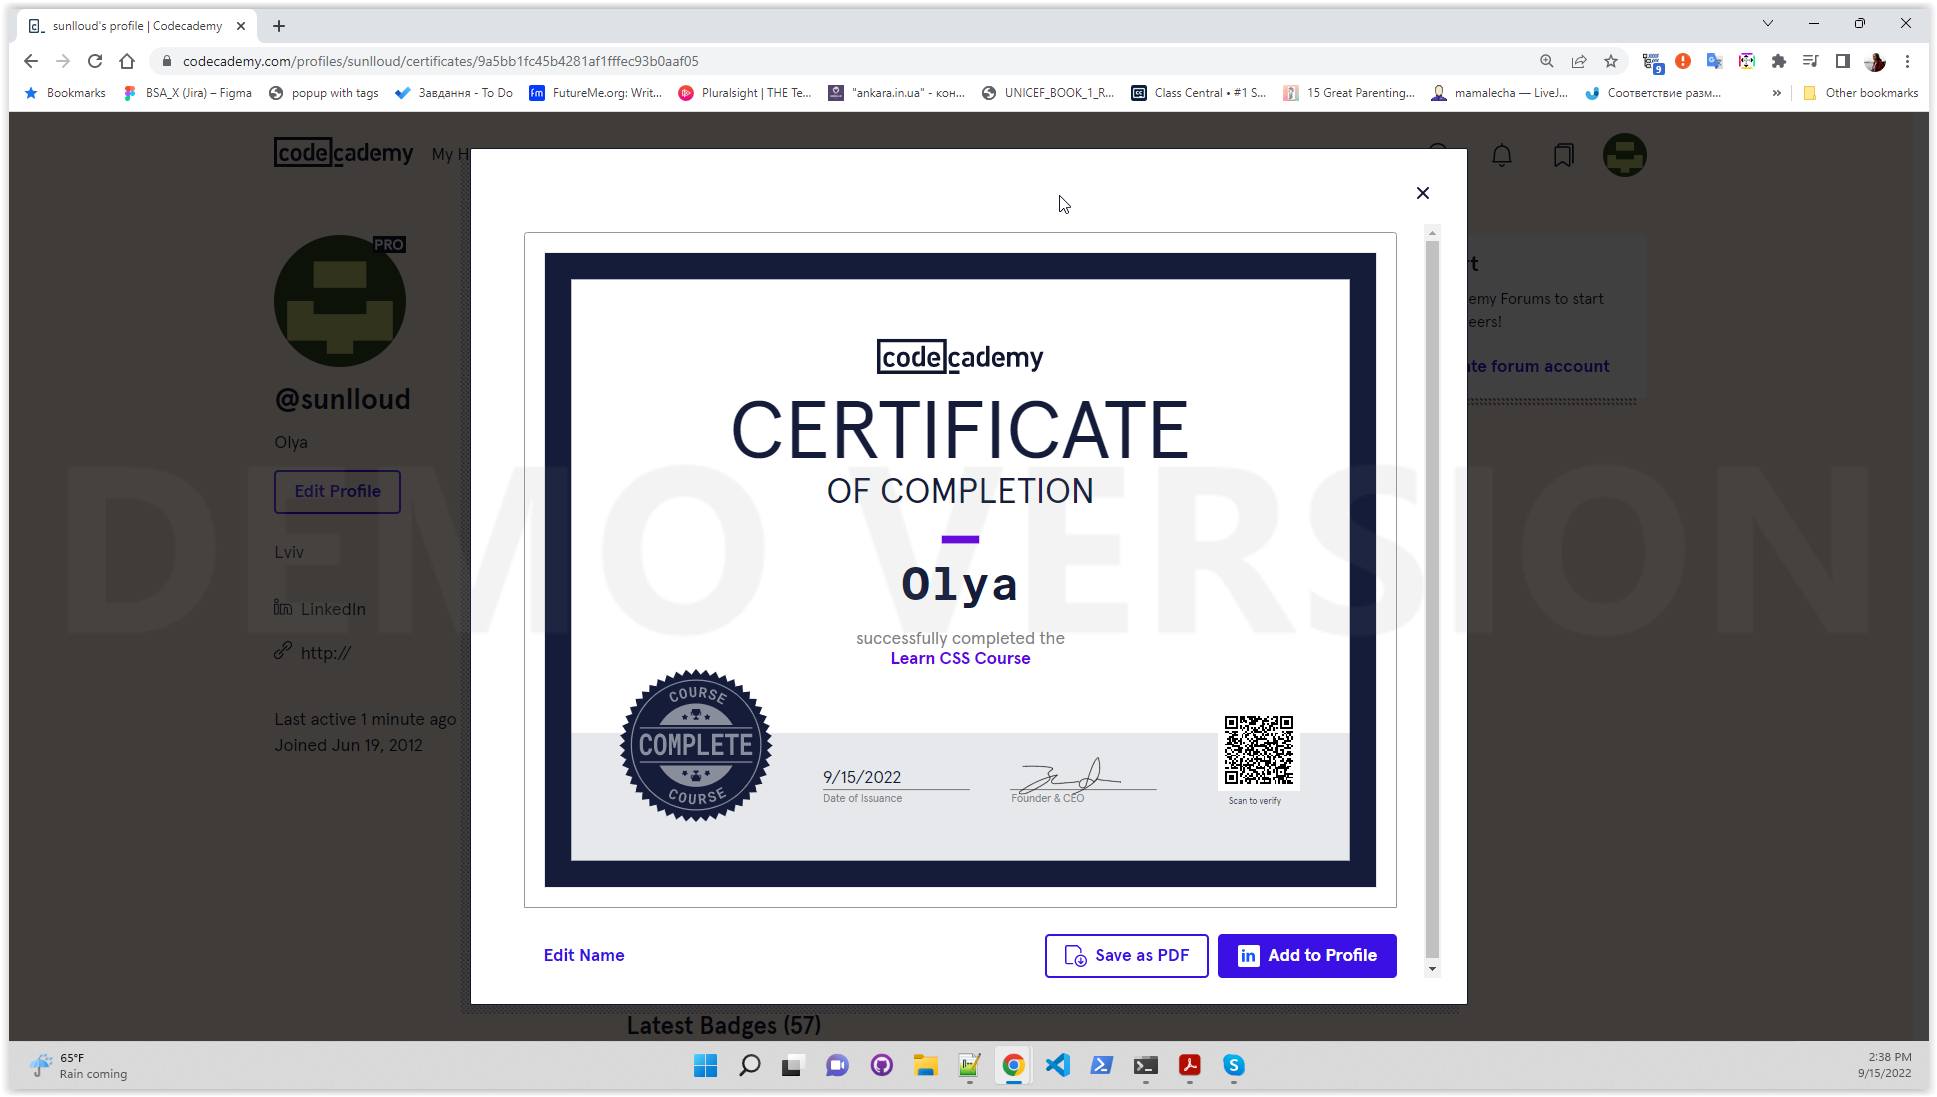
Task: Open popup with tags bookmark
Action: point(324,93)
